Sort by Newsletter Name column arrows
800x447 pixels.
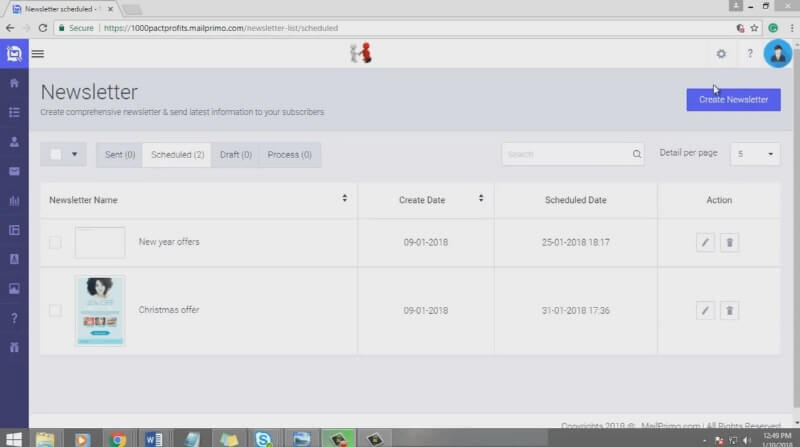tap(344, 198)
